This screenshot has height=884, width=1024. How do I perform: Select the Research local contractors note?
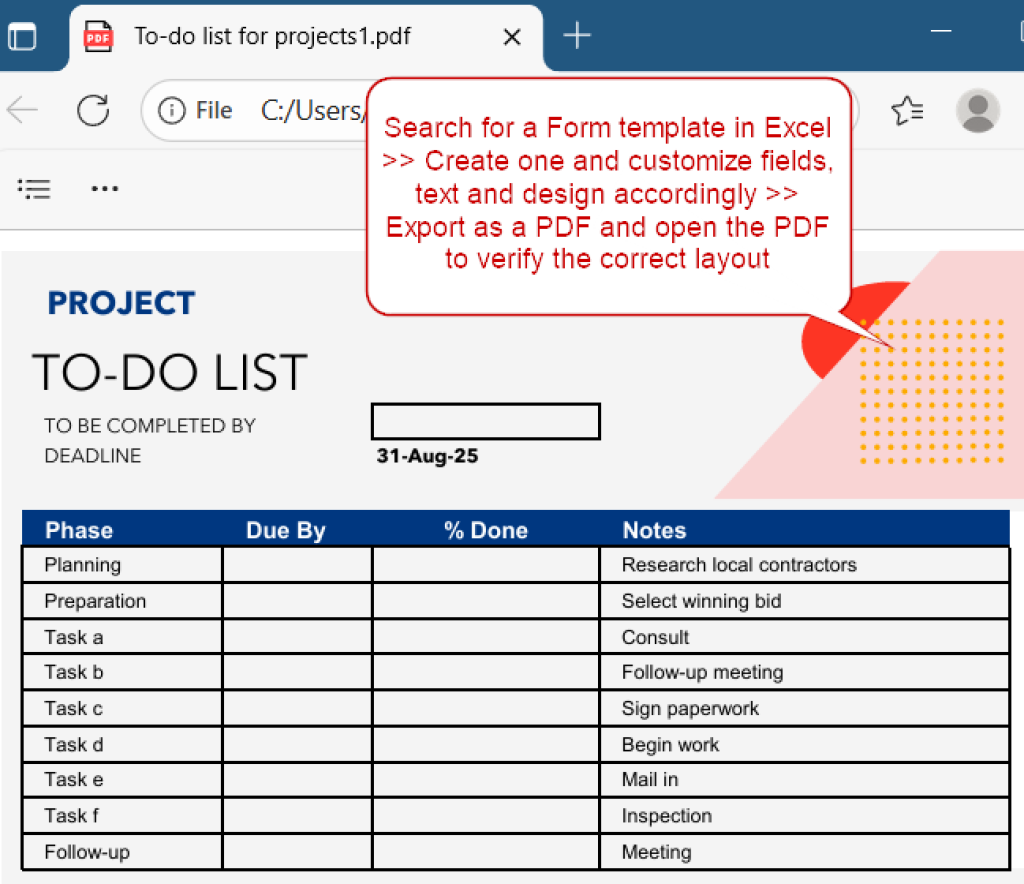(739, 565)
